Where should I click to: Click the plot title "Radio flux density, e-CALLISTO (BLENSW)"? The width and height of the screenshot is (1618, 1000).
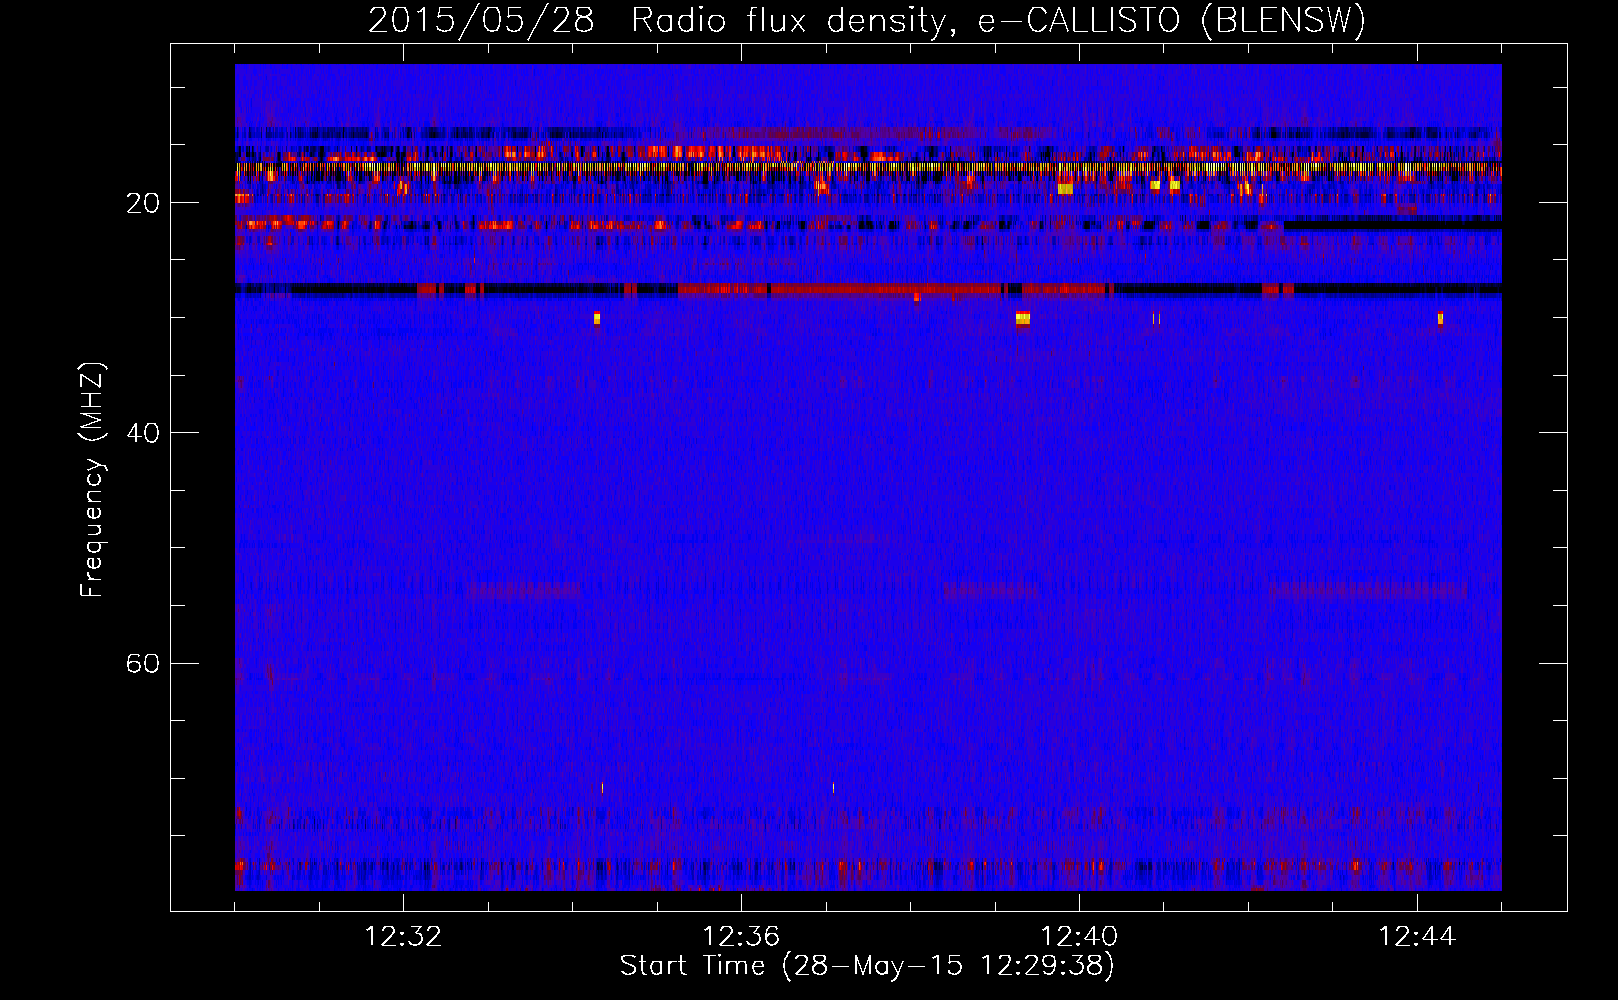coord(998,21)
